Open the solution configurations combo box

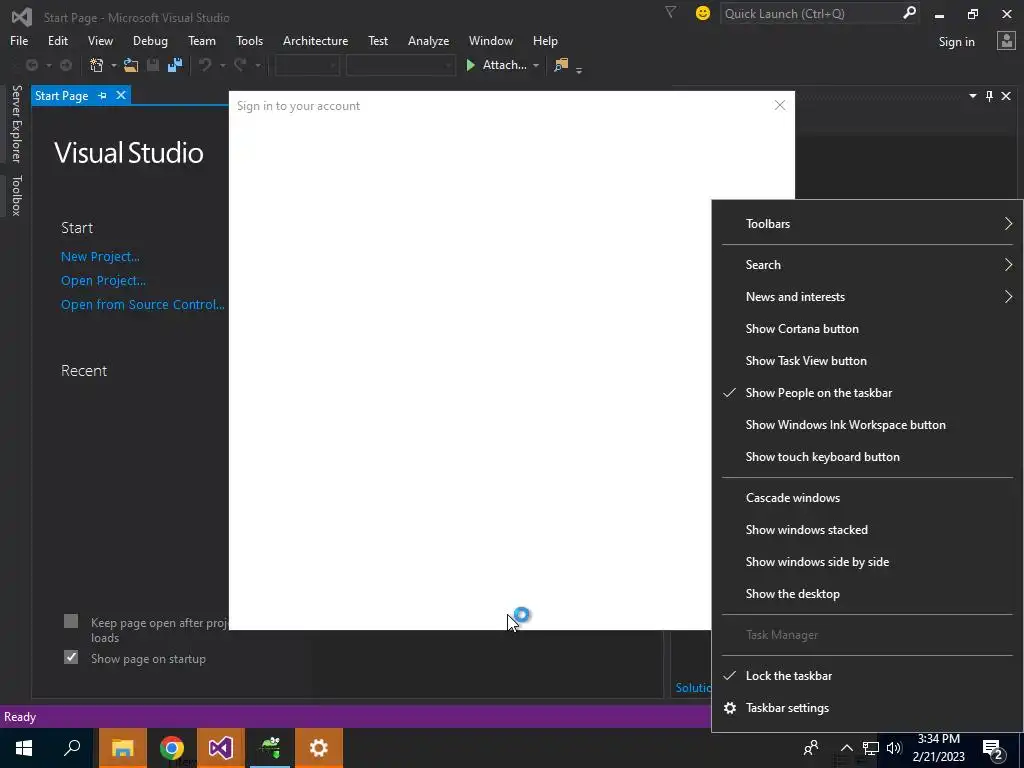pyautogui.click(x=307, y=65)
